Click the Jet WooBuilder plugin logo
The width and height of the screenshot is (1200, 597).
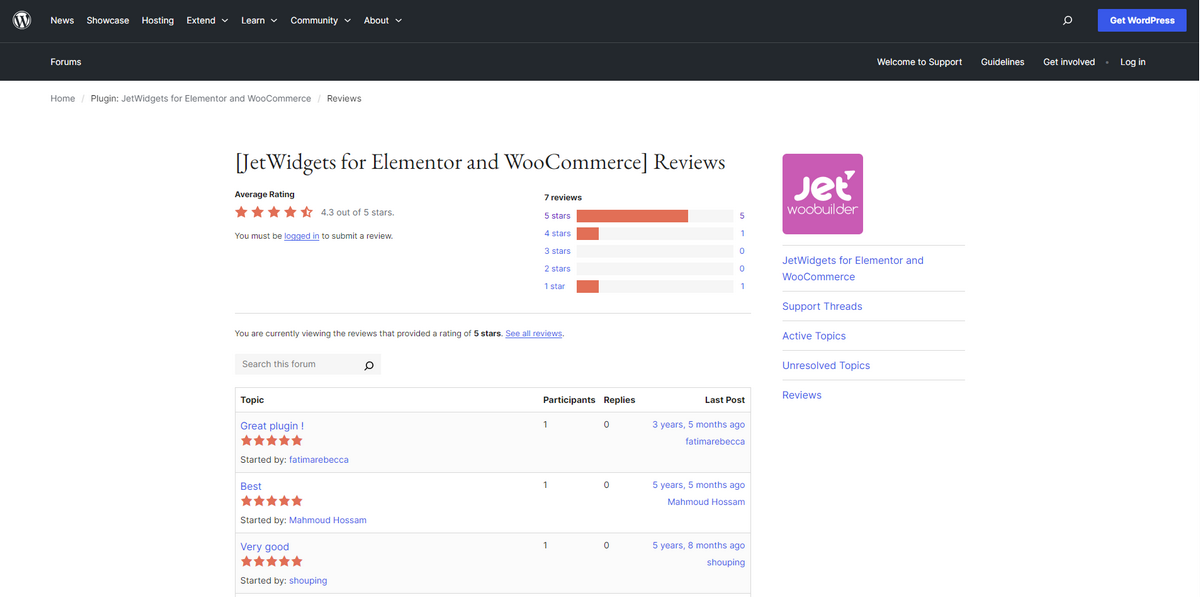click(822, 194)
